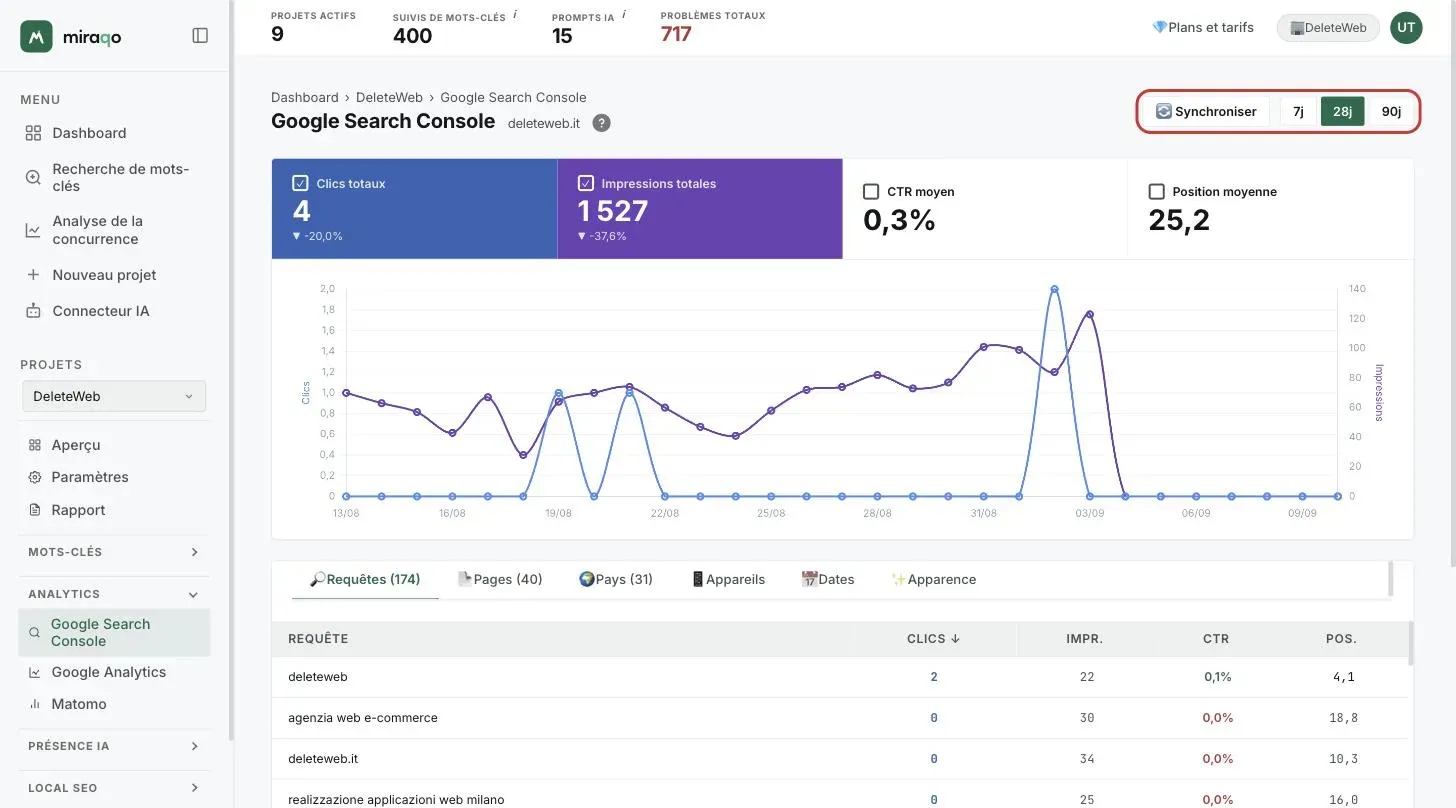Click the keyword research magnifier icon
Image resolution: width=1456 pixels, height=808 pixels.
click(33, 177)
